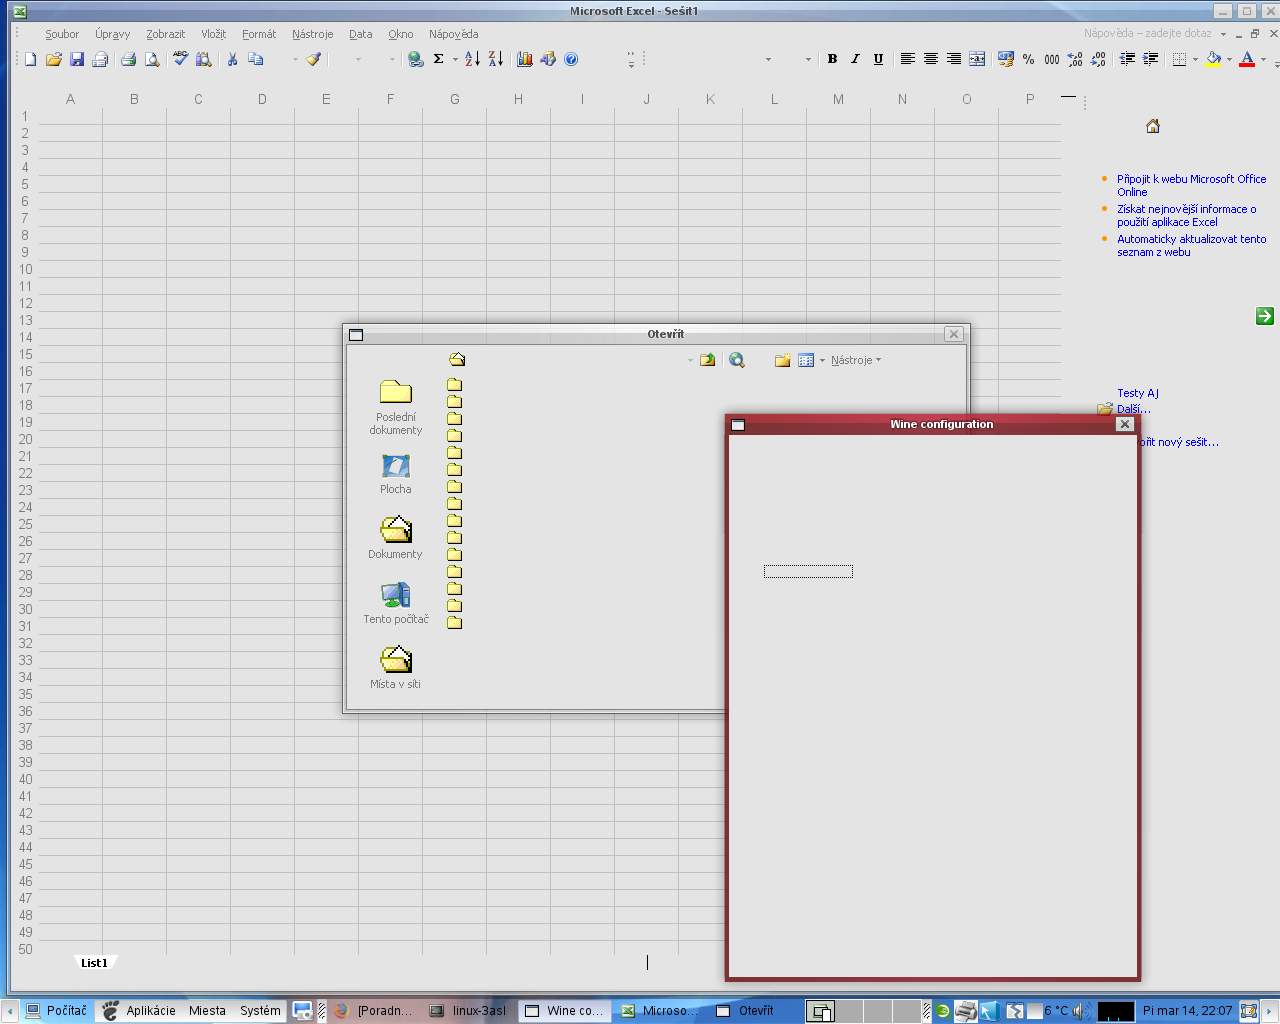Open the Data menu

(x=361, y=34)
